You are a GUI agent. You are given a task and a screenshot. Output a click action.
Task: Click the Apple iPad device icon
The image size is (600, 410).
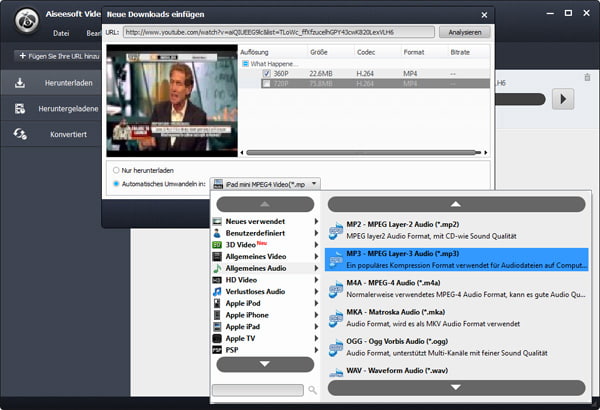tap(217, 327)
